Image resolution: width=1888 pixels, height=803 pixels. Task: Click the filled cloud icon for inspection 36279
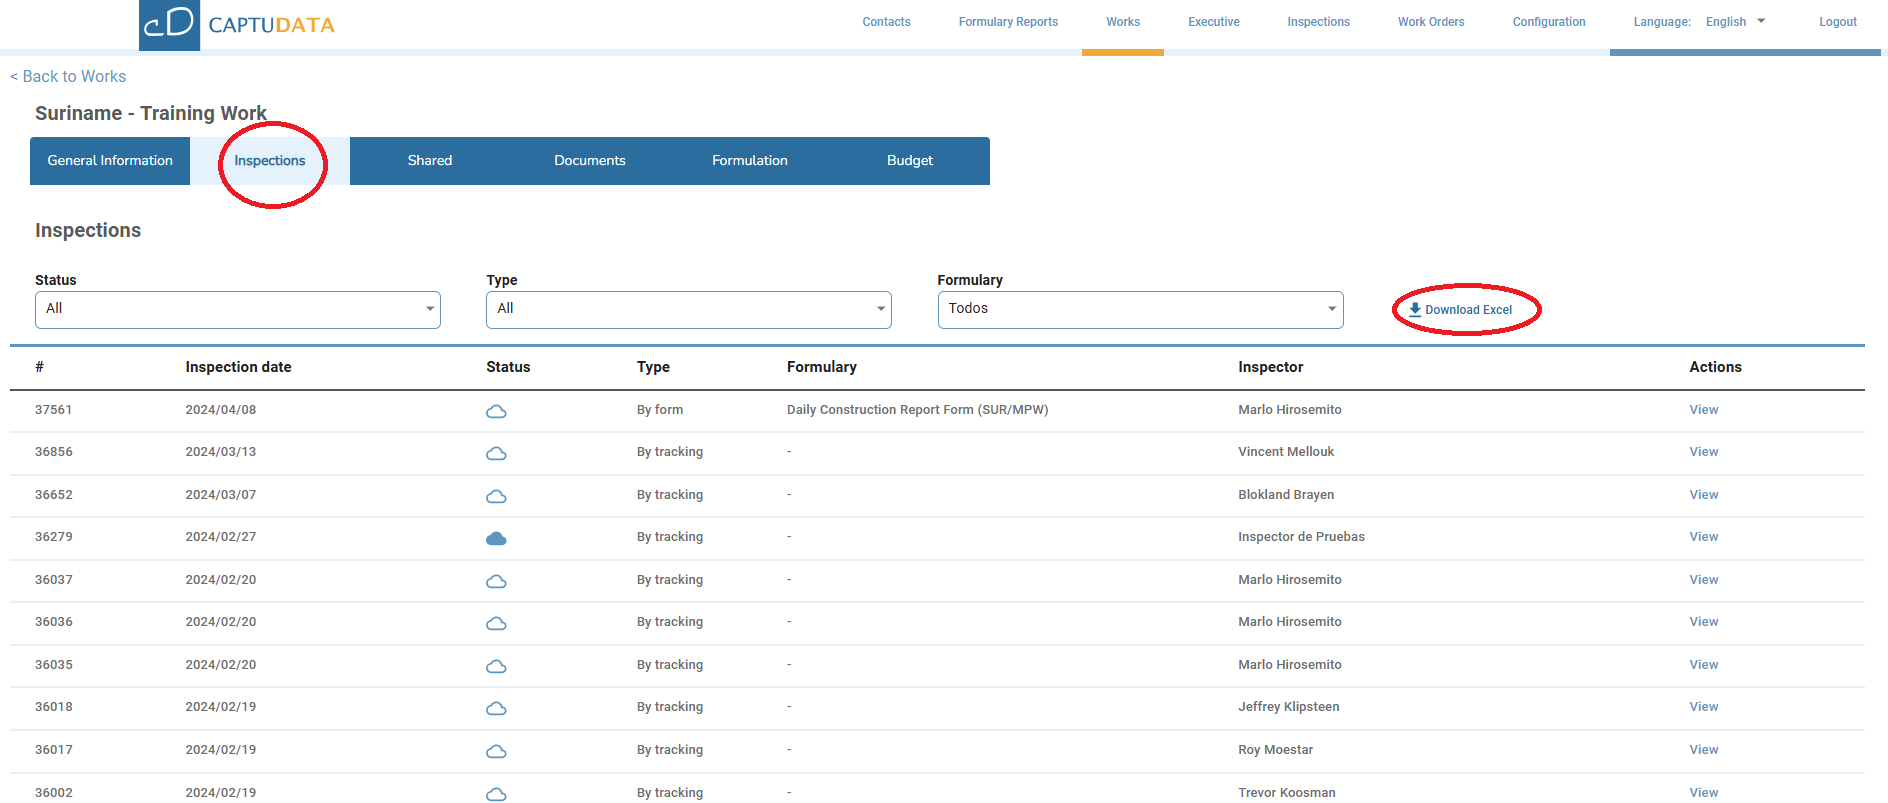click(x=496, y=538)
